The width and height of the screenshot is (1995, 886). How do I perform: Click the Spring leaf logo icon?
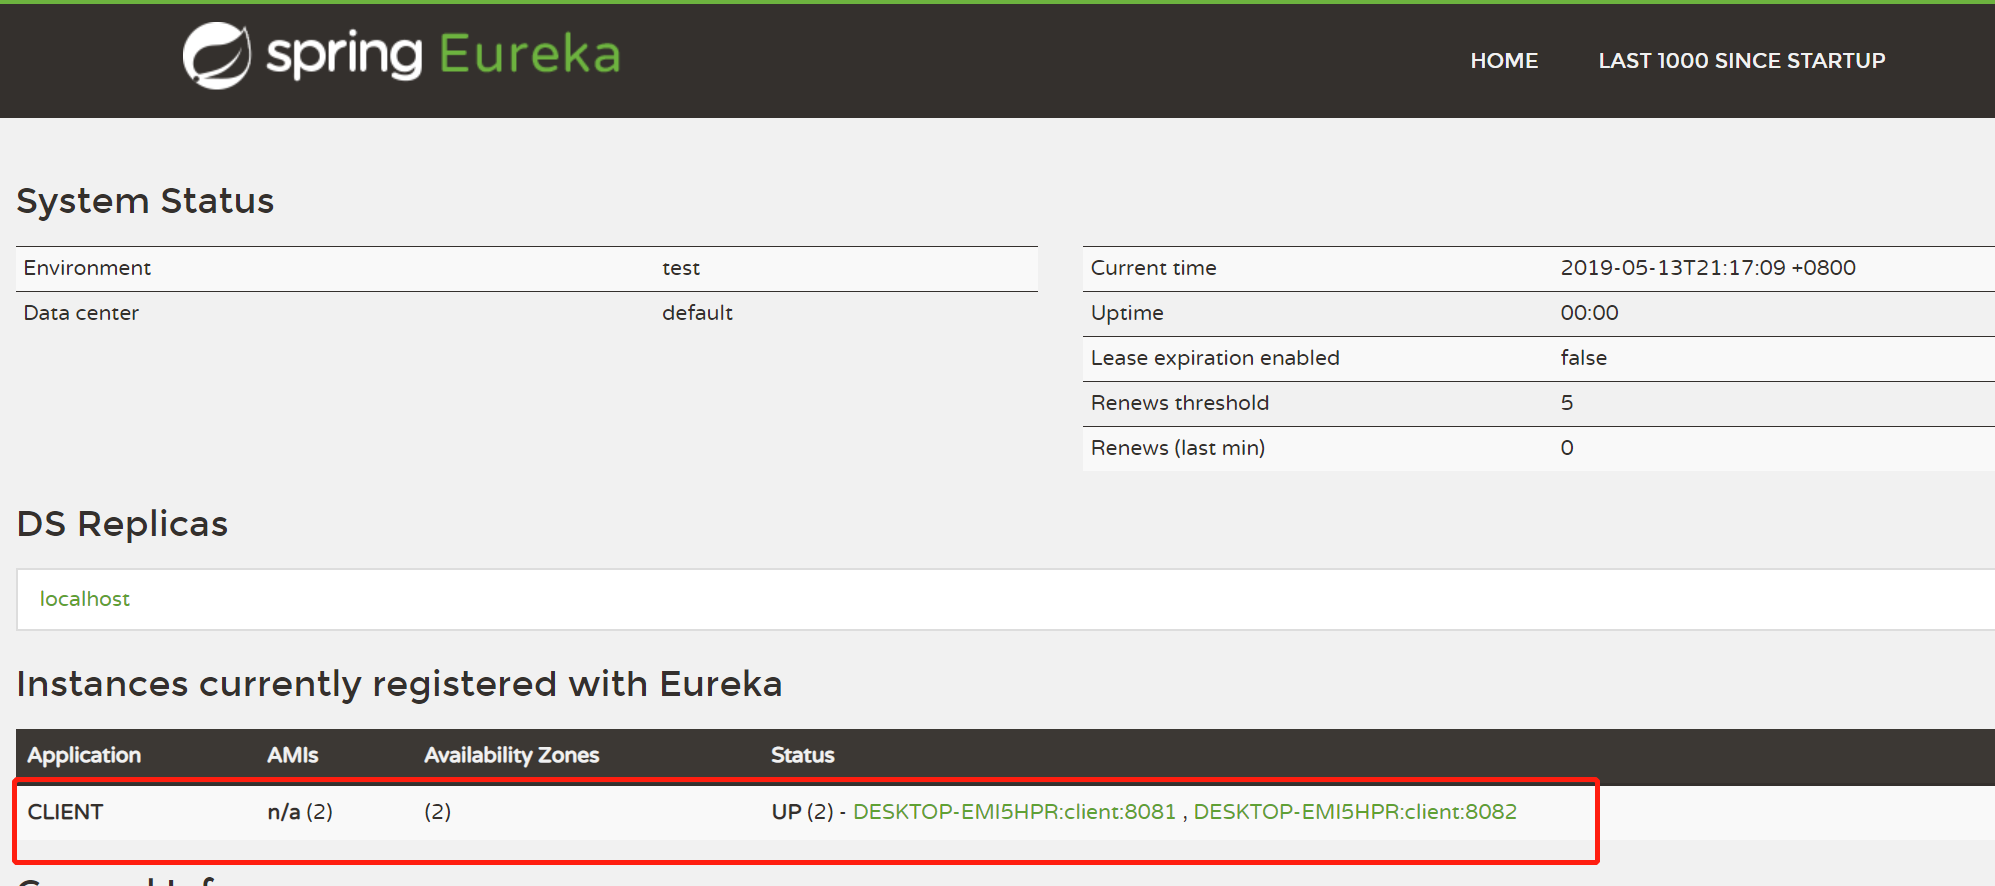(x=216, y=56)
